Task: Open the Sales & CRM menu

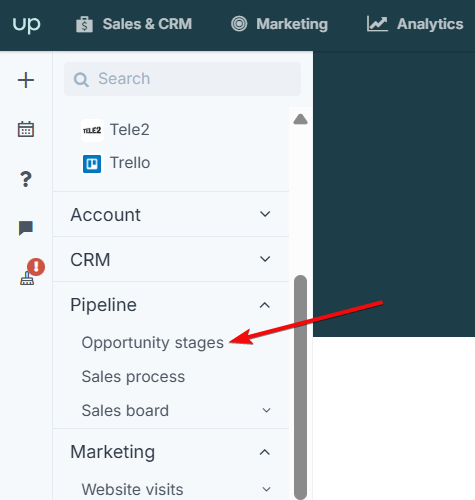Action: (134, 24)
